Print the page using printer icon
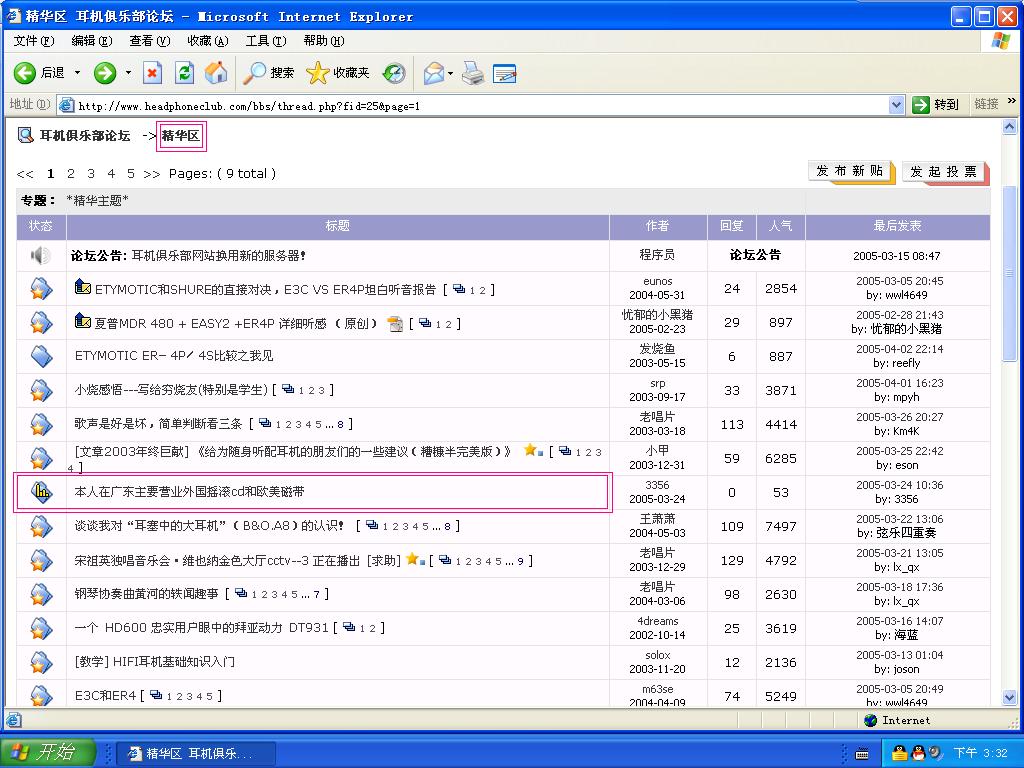Viewport: 1024px width, 768px height. pyautogui.click(x=473, y=72)
